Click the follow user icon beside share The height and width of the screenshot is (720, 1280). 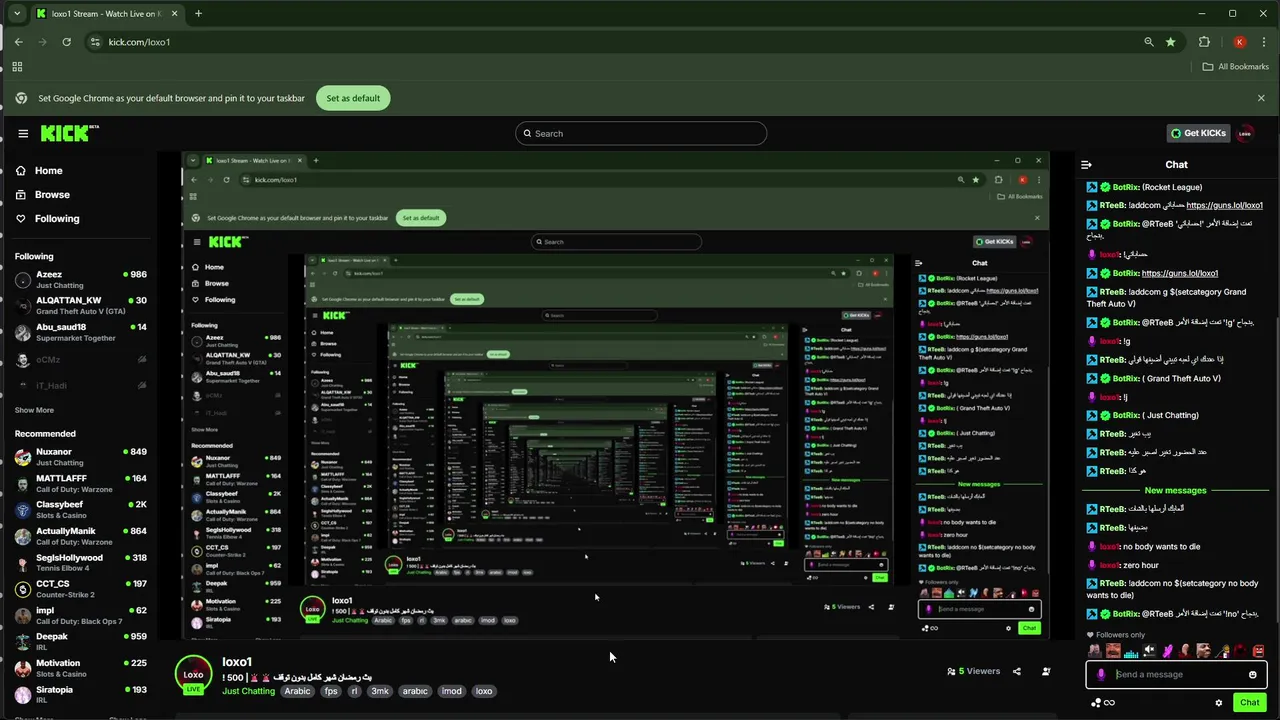tap(1046, 671)
